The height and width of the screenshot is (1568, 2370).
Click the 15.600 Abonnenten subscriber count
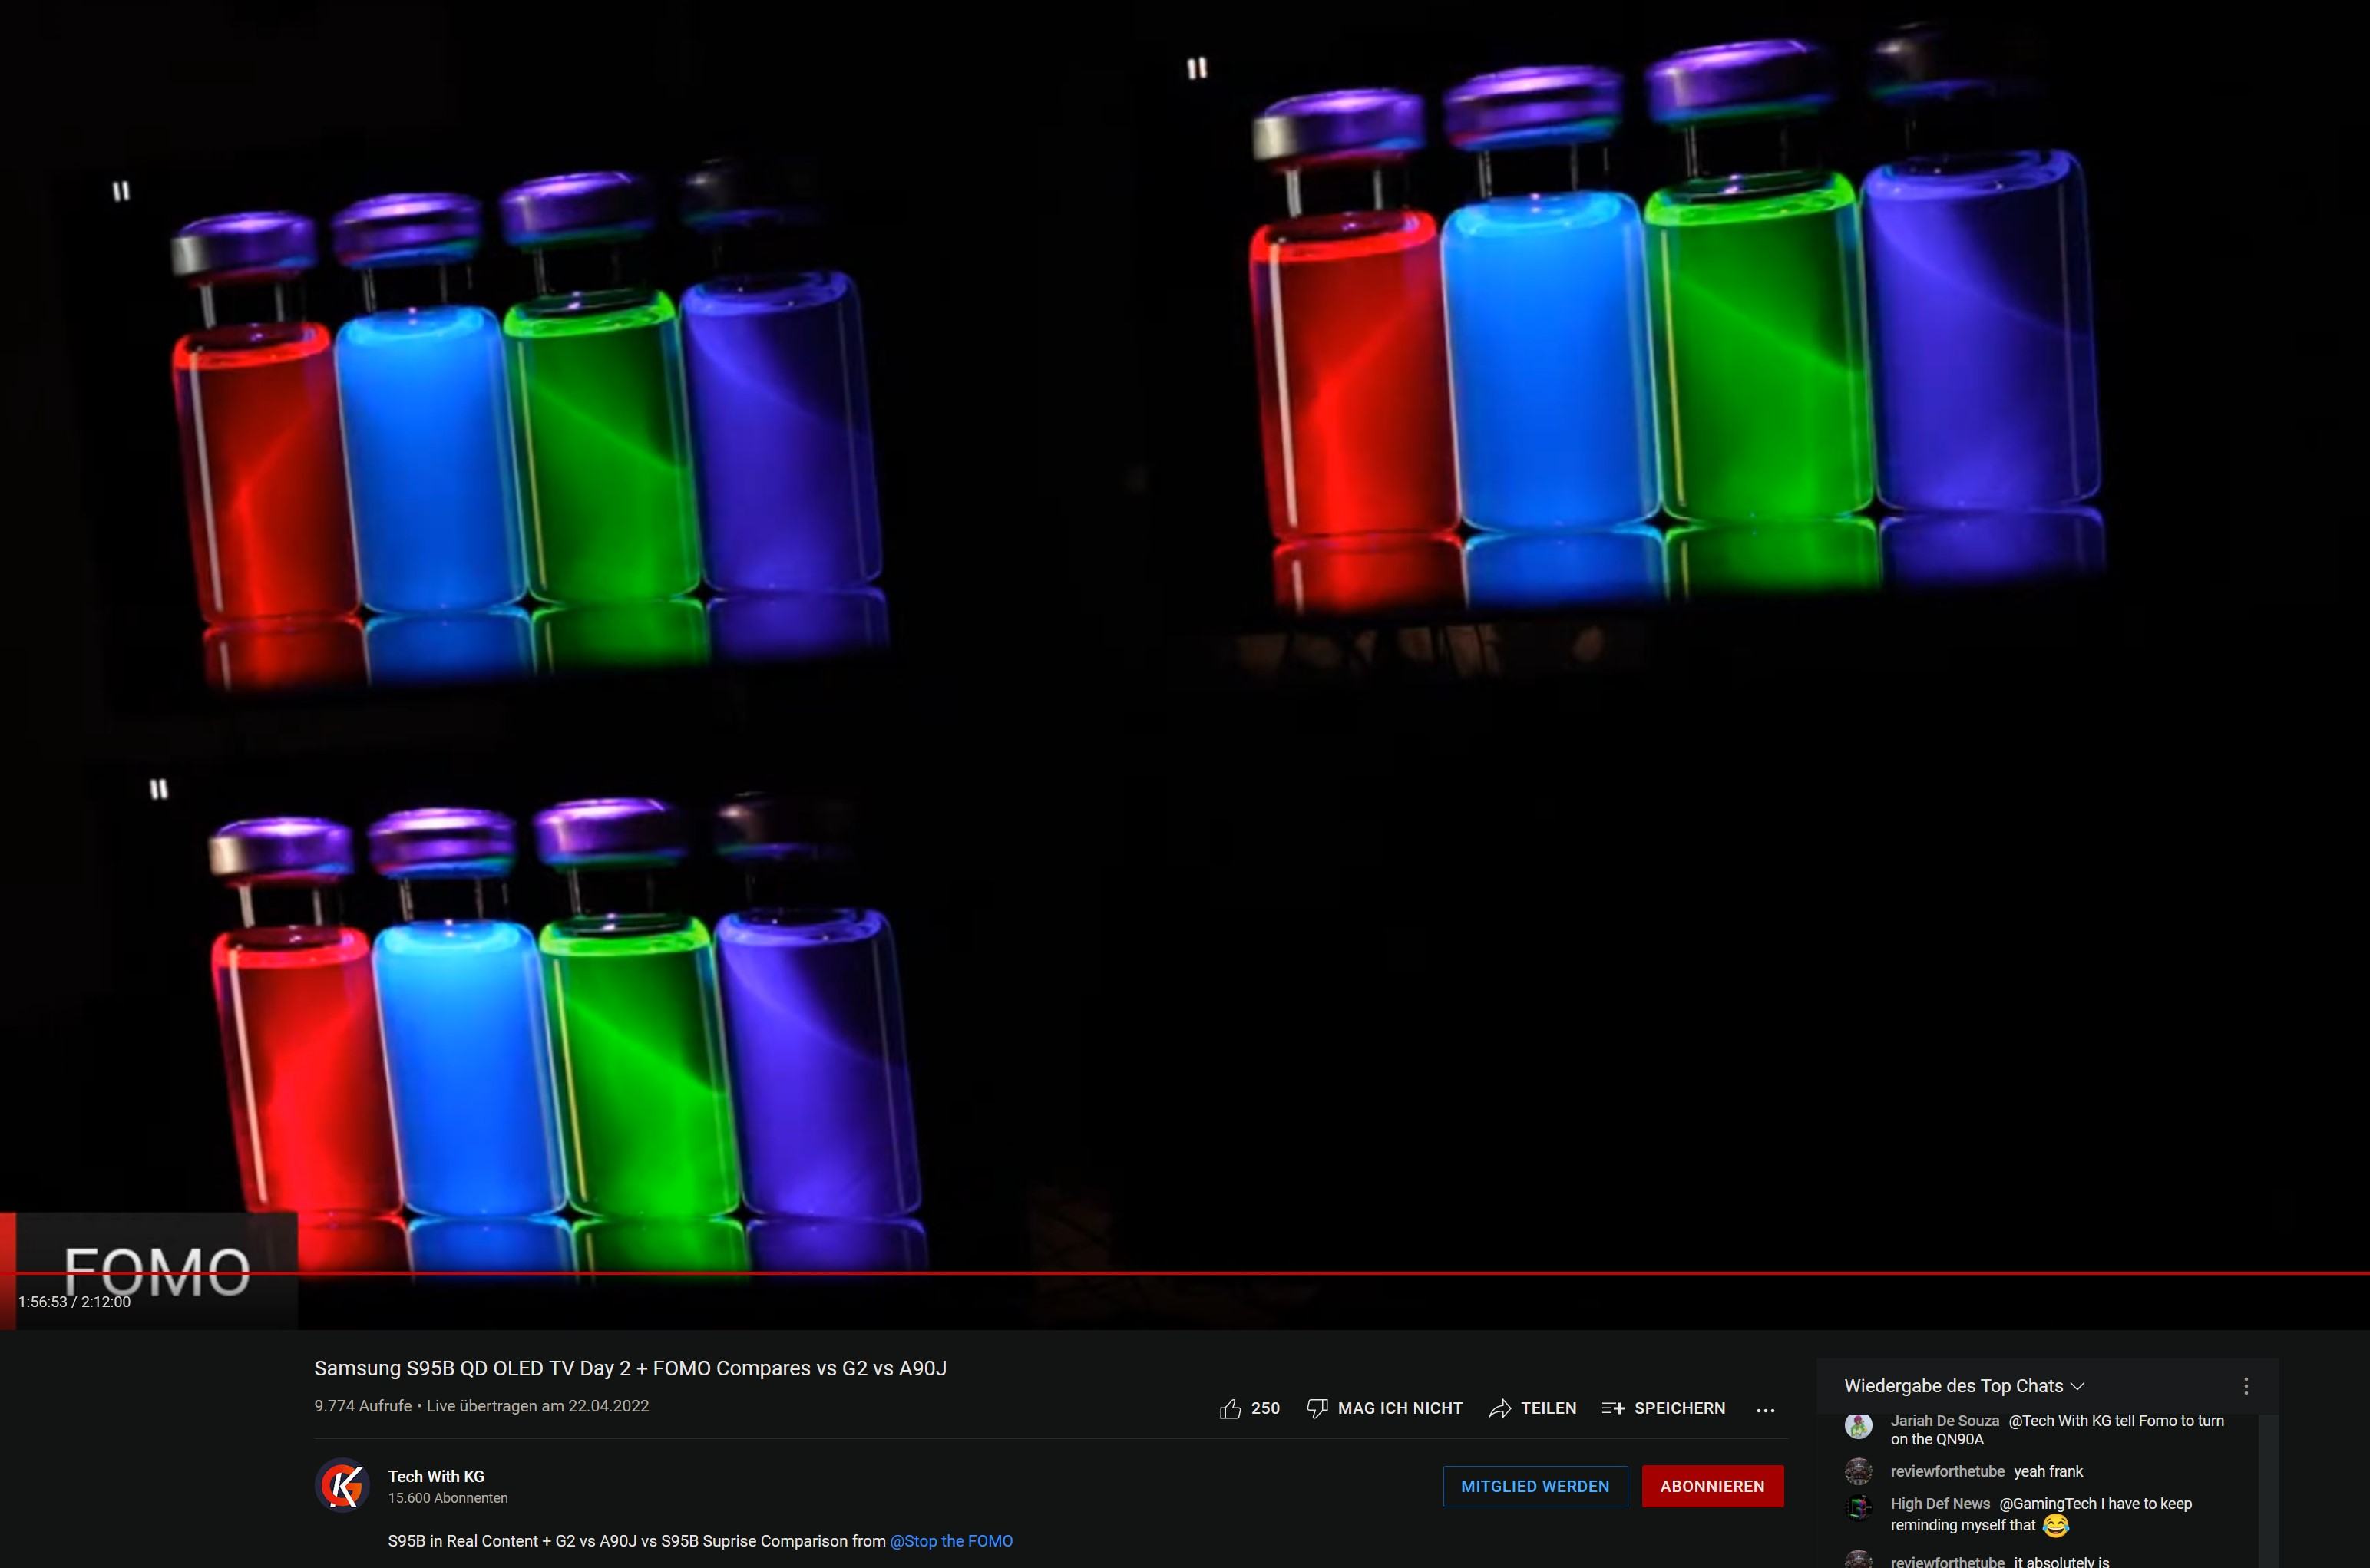(448, 1498)
